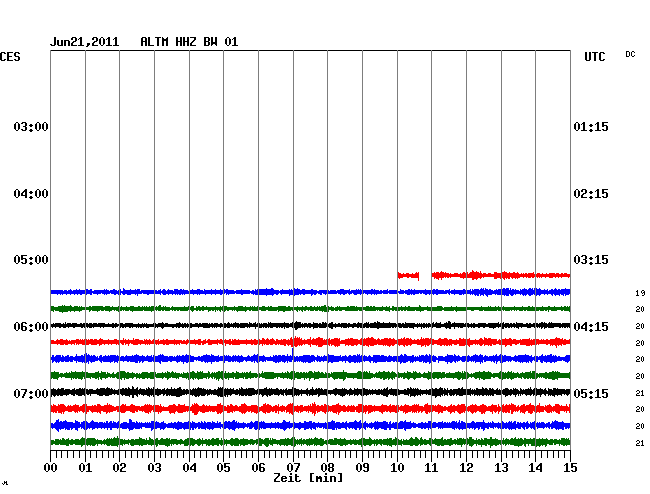The image size is (650, 494).
Task: Click minute tick label 10
Action: pyautogui.click(x=397, y=468)
